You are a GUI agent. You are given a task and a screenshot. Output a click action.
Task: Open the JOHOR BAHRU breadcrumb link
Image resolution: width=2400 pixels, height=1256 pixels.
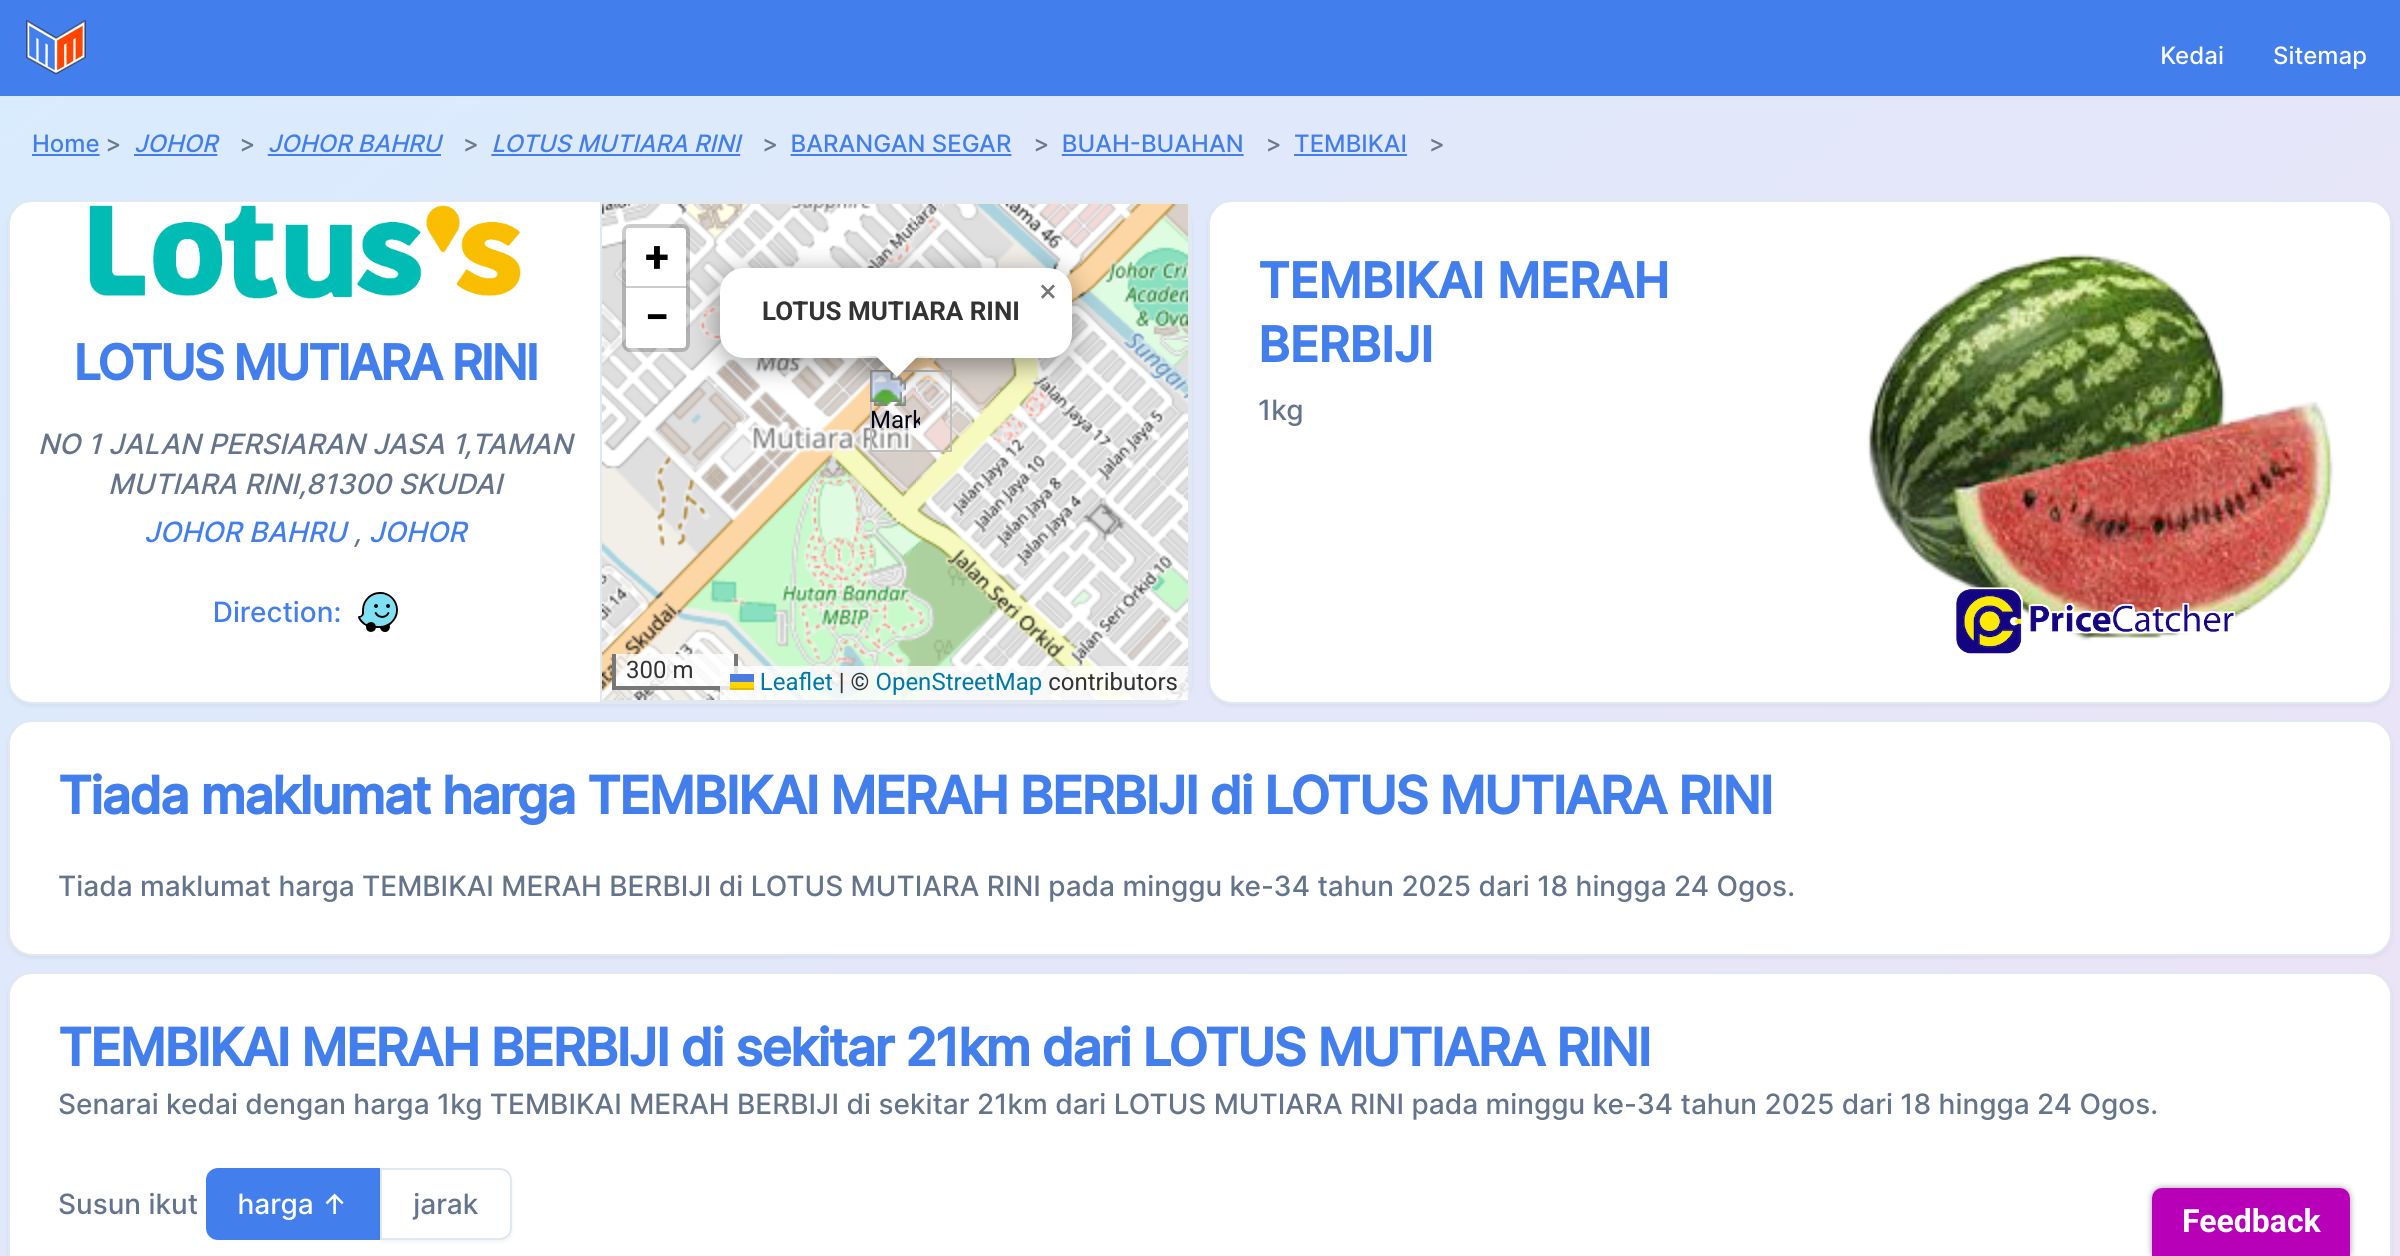click(355, 144)
